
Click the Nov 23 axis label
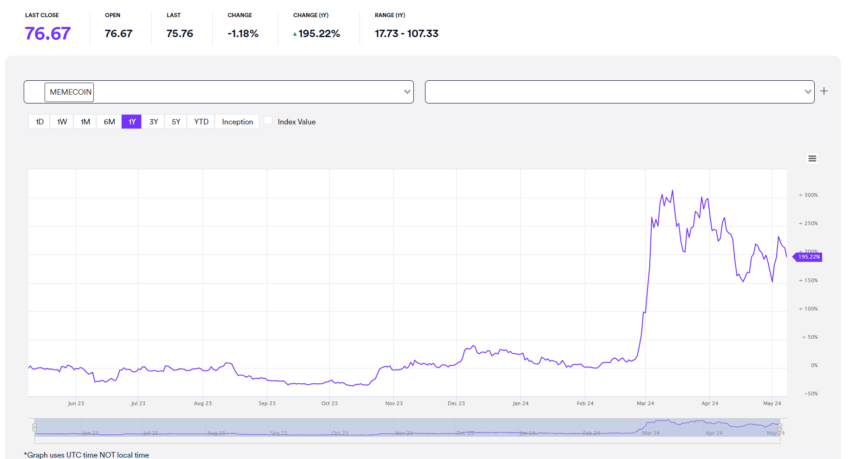pyautogui.click(x=394, y=403)
